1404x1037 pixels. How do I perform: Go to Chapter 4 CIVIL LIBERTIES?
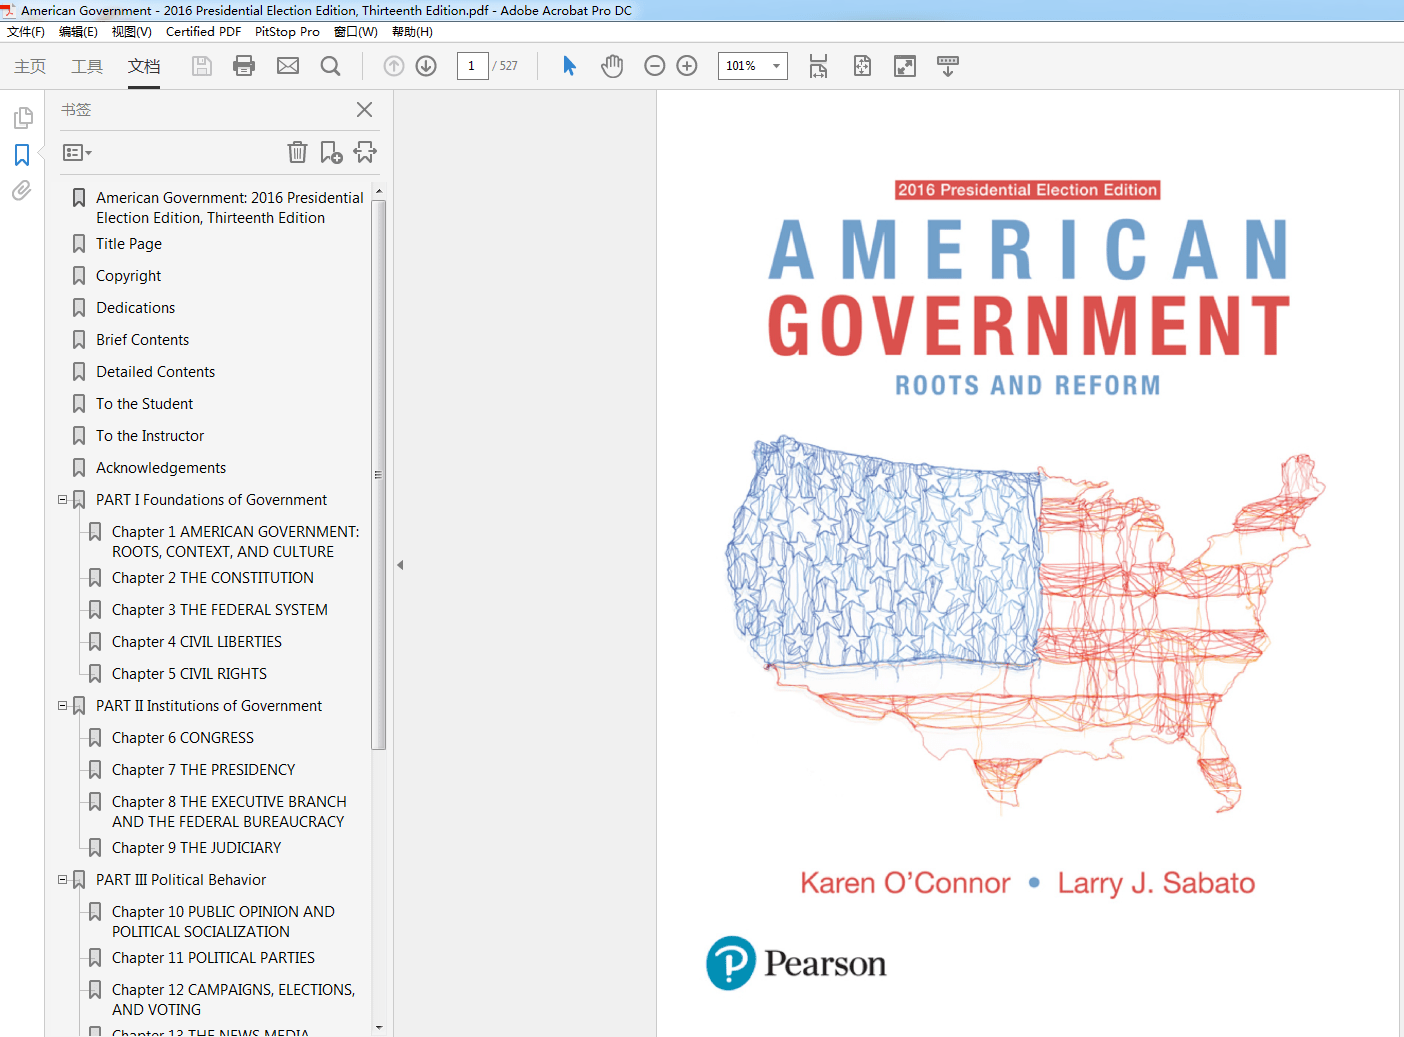197,642
